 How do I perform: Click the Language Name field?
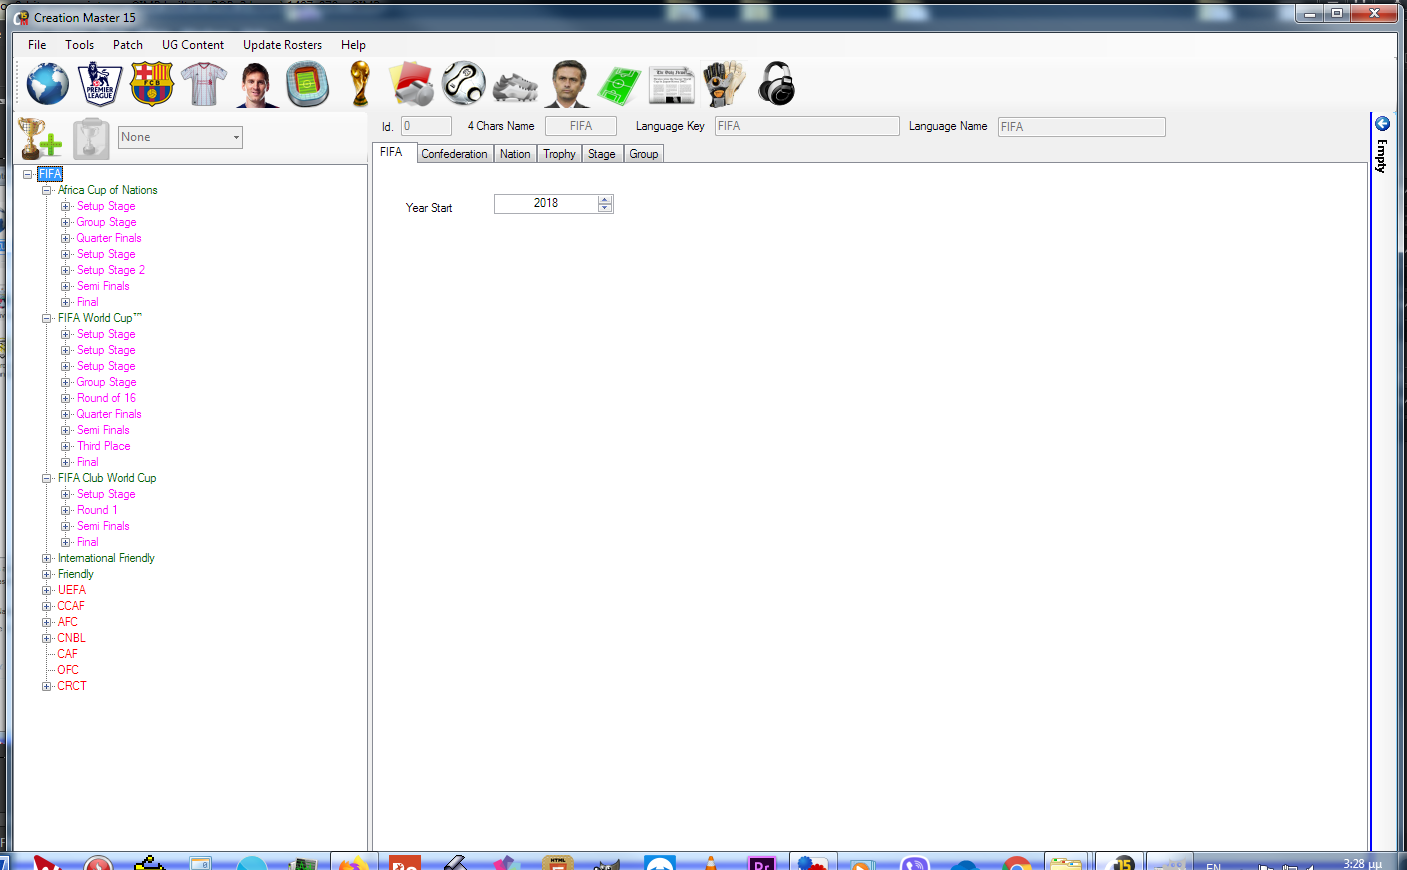[x=1082, y=127]
